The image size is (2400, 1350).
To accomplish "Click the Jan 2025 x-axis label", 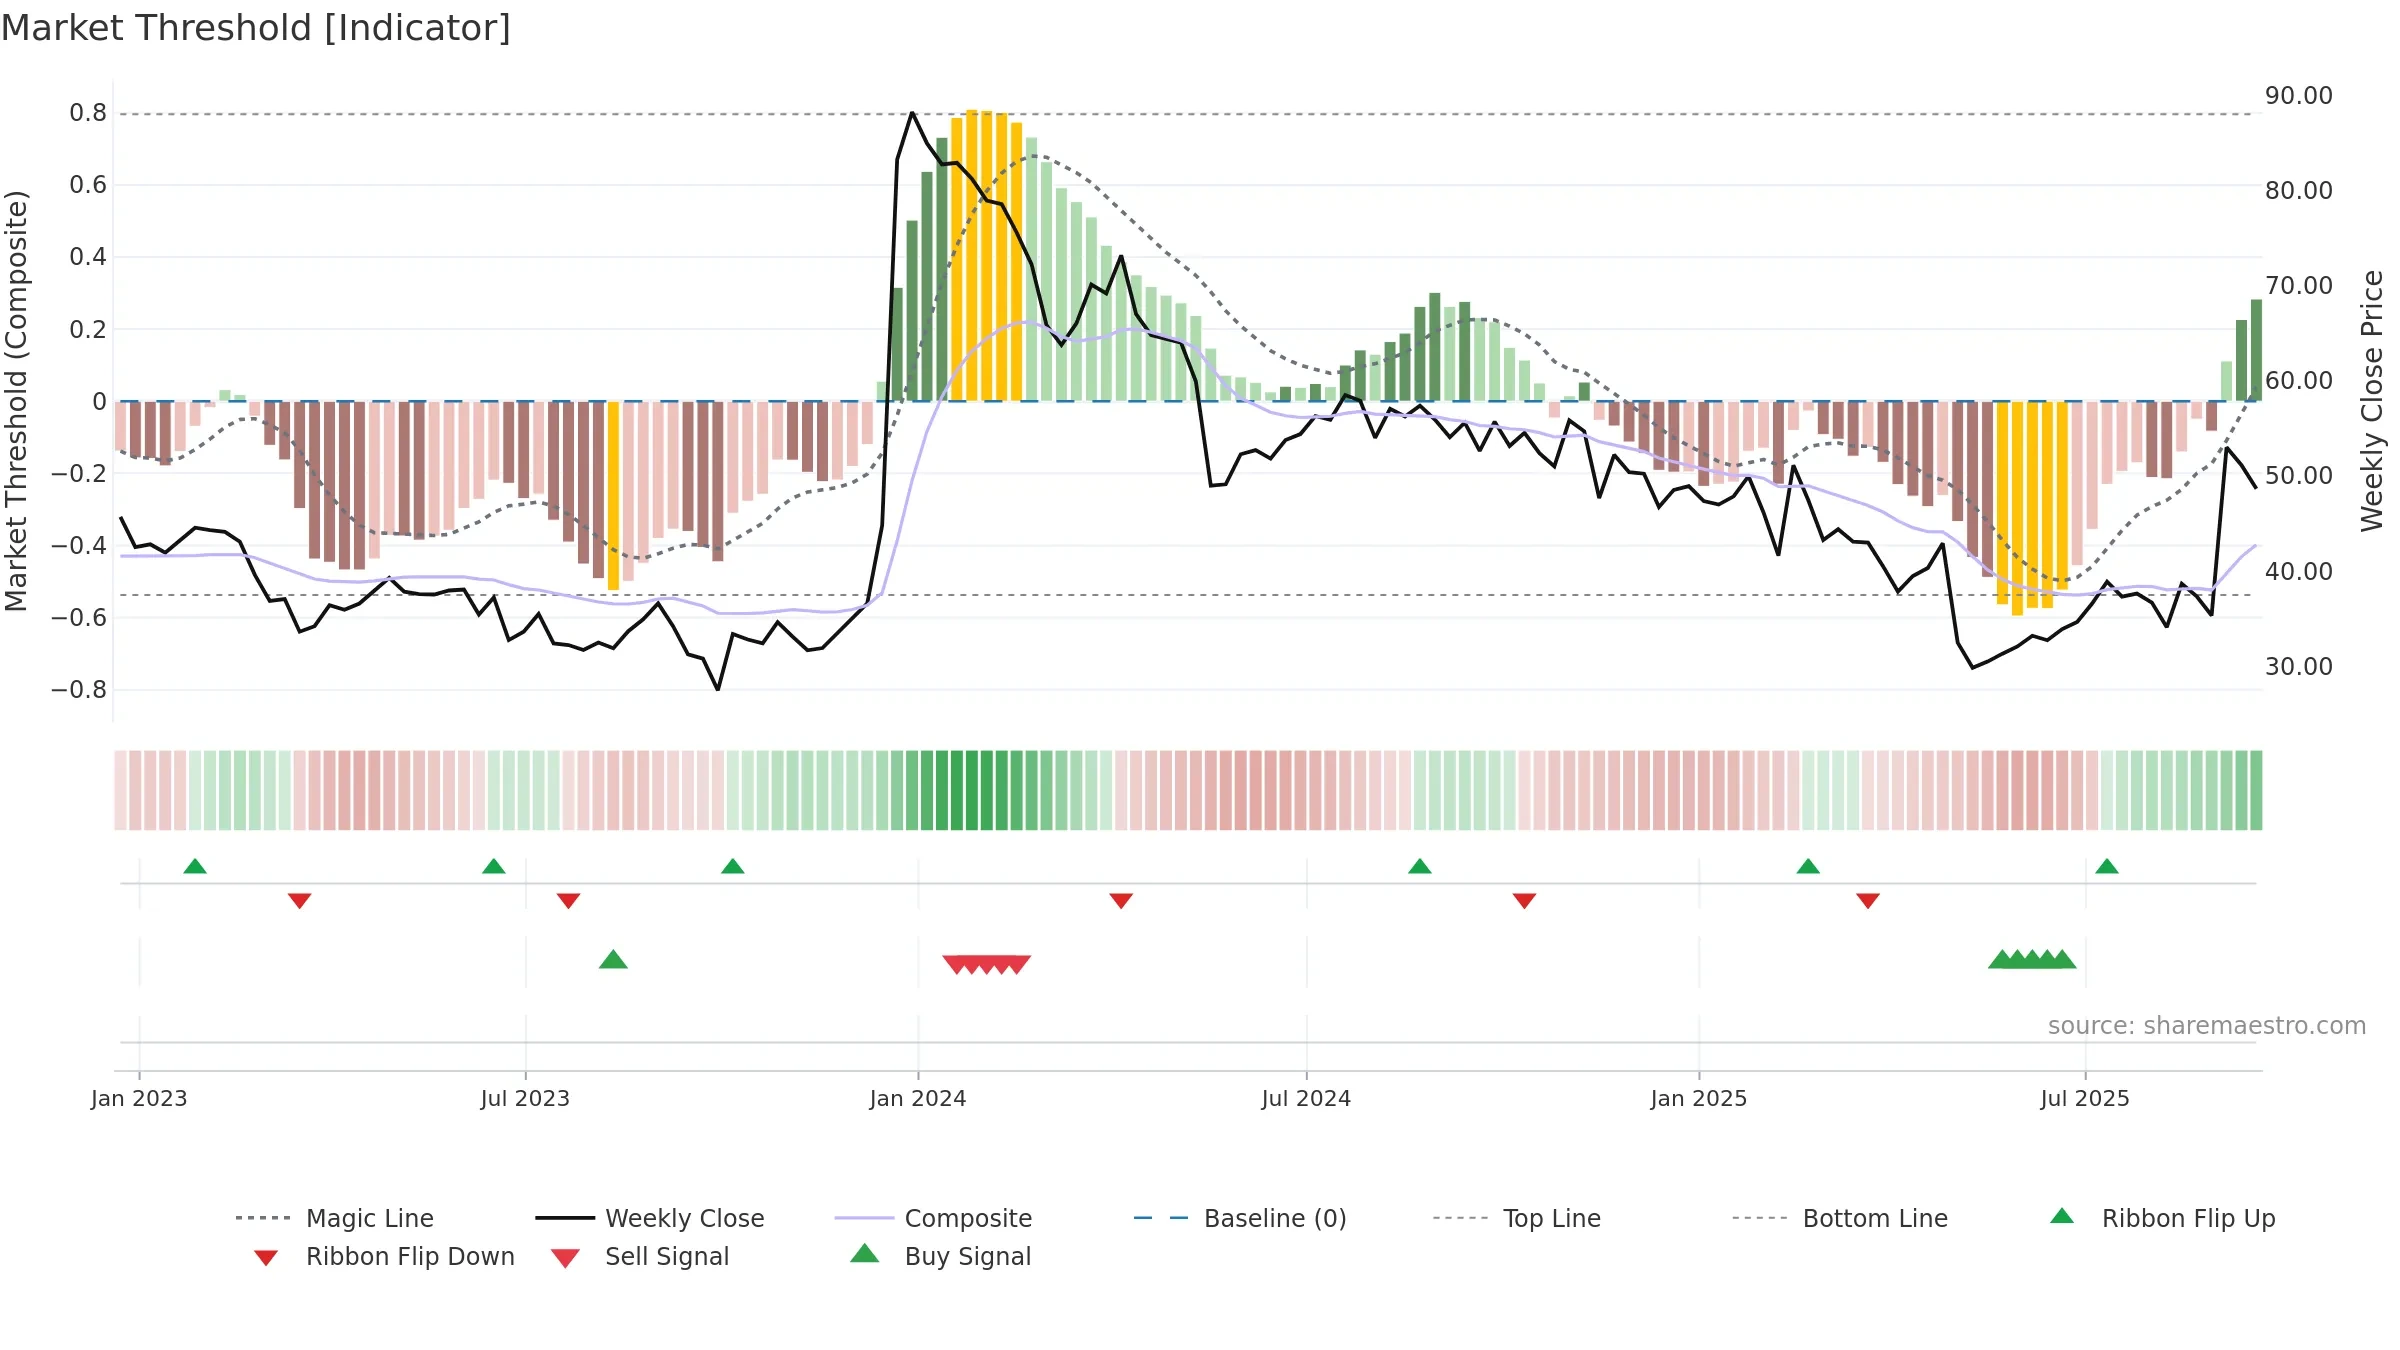I will pyautogui.click(x=1699, y=1099).
